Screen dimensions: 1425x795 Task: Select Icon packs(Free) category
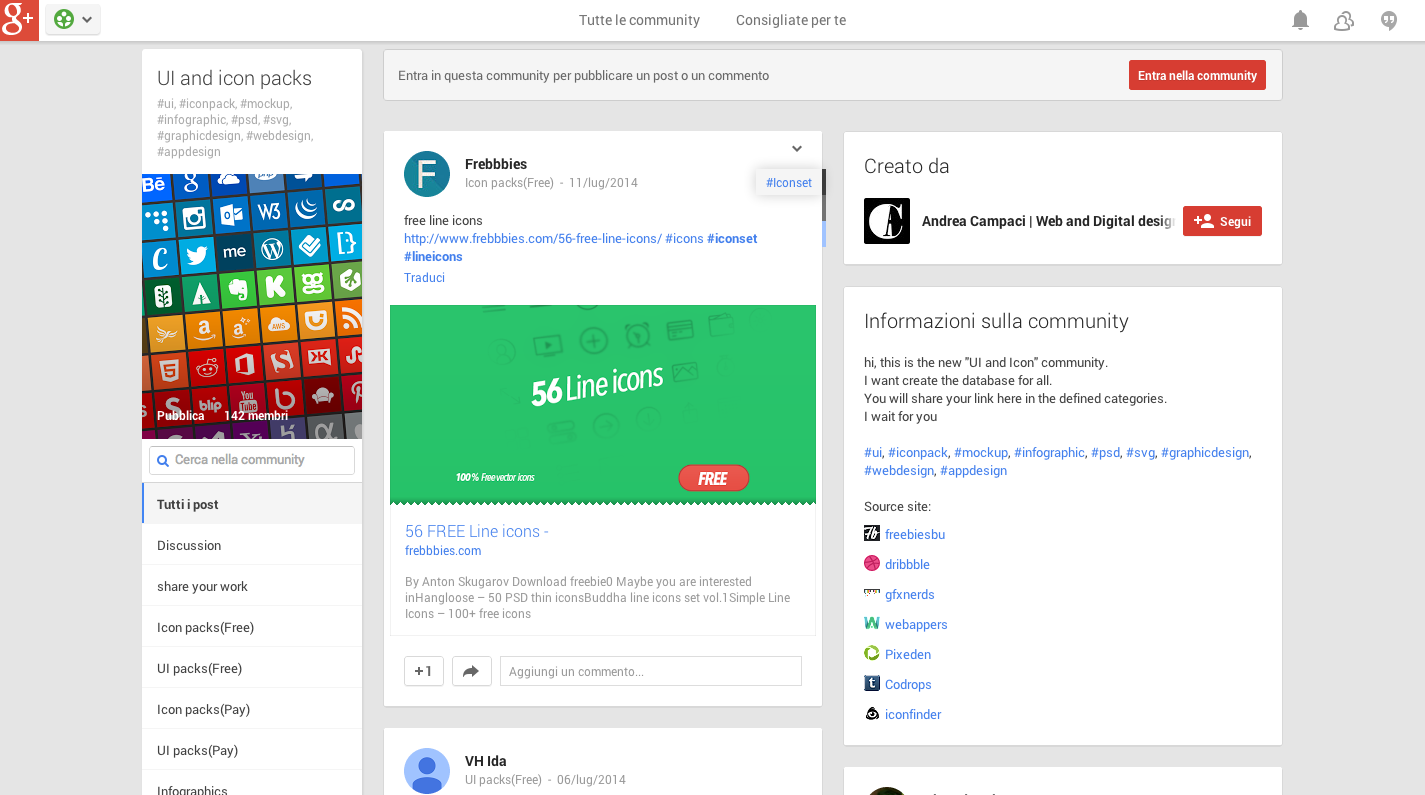[x=206, y=627]
